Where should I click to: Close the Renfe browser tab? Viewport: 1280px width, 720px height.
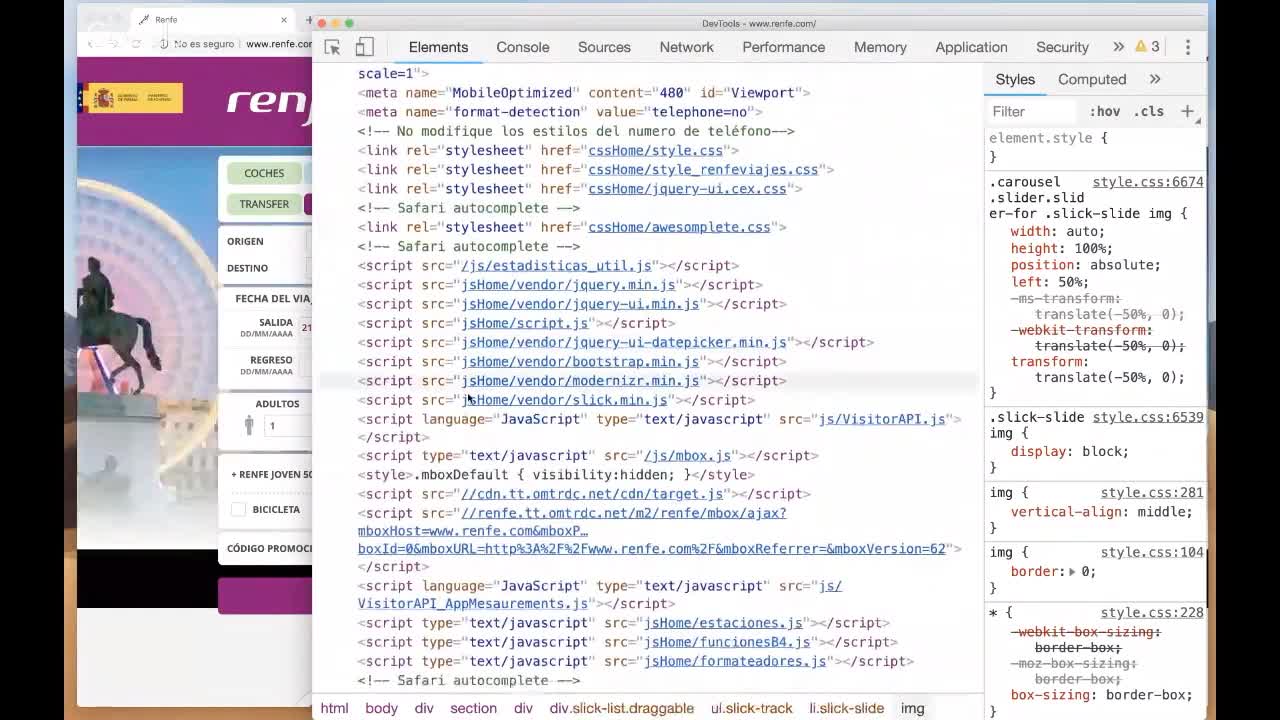[x=284, y=20]
